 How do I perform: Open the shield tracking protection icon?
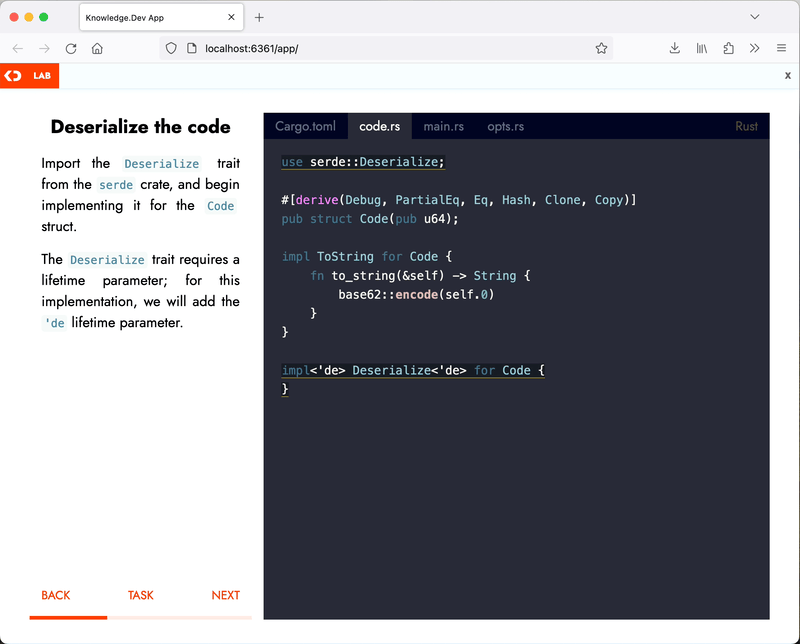171,48
